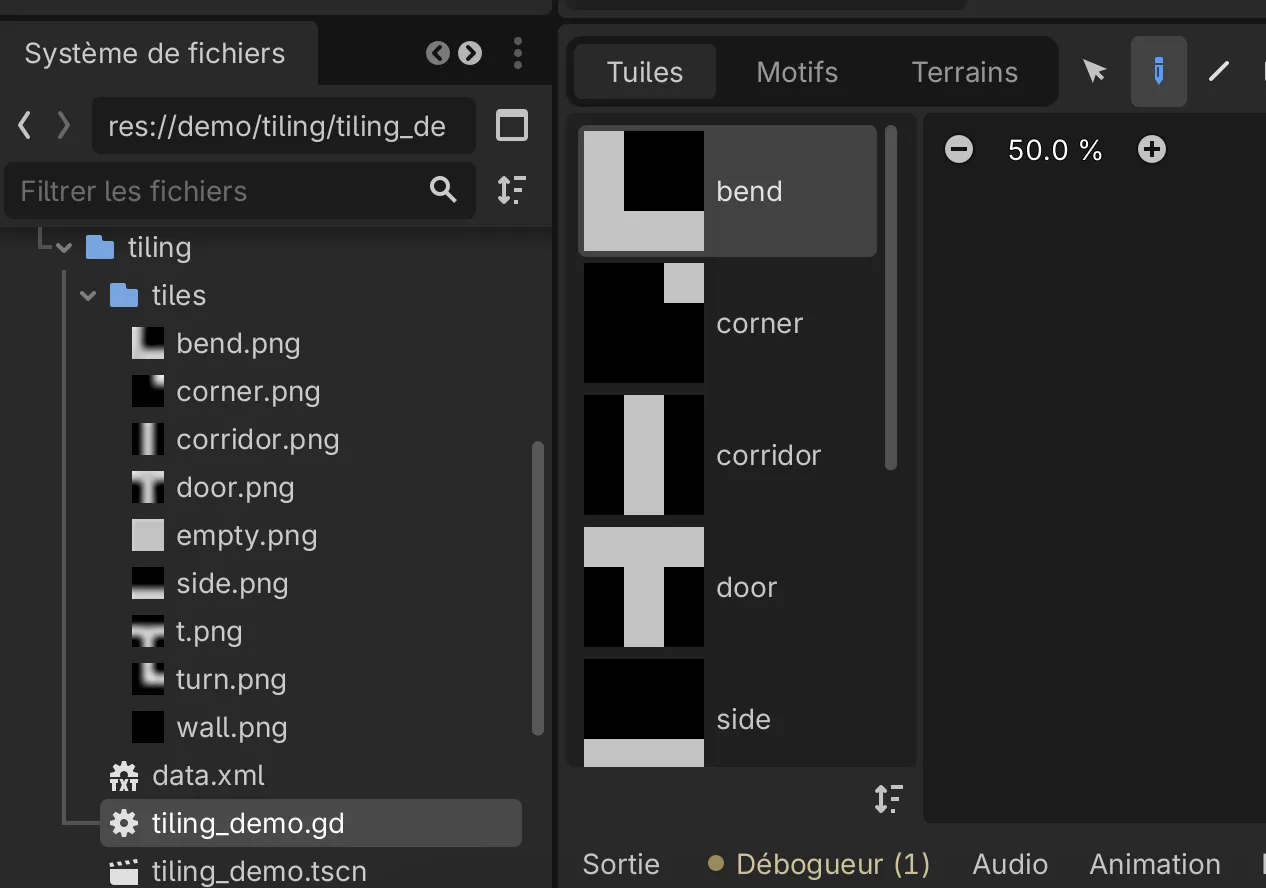Select the side tile

pyautogui.click(x=727, y=712)
